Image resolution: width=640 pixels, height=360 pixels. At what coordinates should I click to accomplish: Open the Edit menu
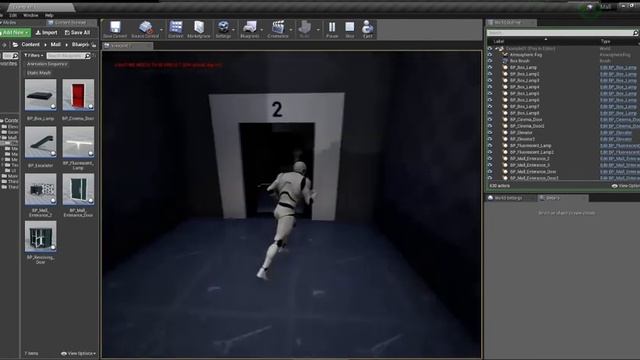click(13, 15)
